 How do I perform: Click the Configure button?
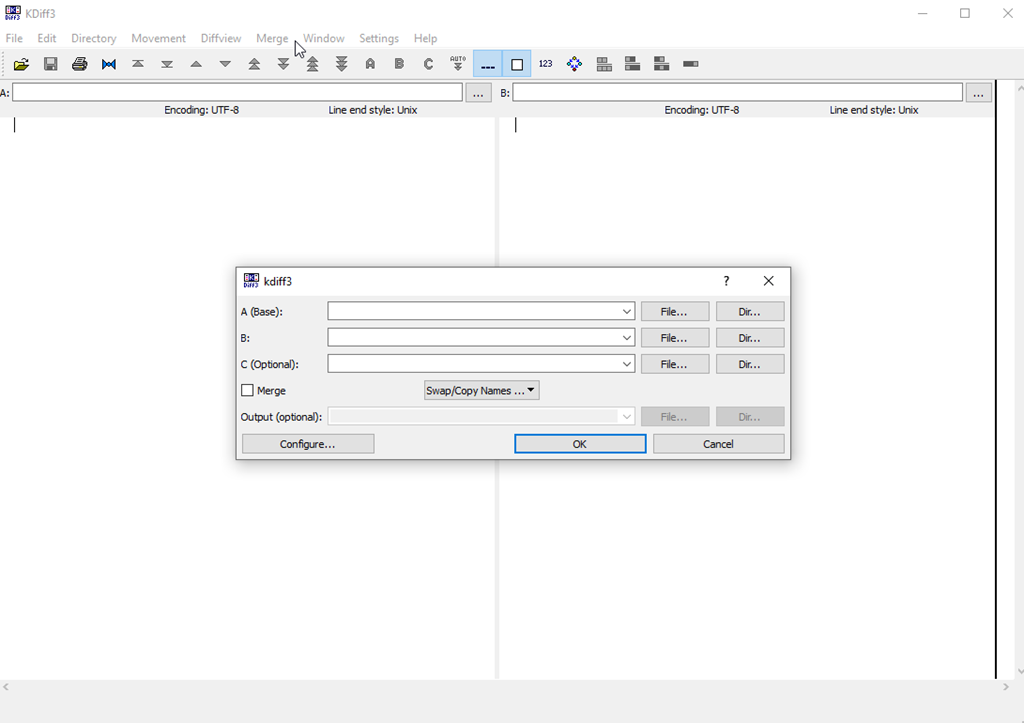[x=307, y=443]
